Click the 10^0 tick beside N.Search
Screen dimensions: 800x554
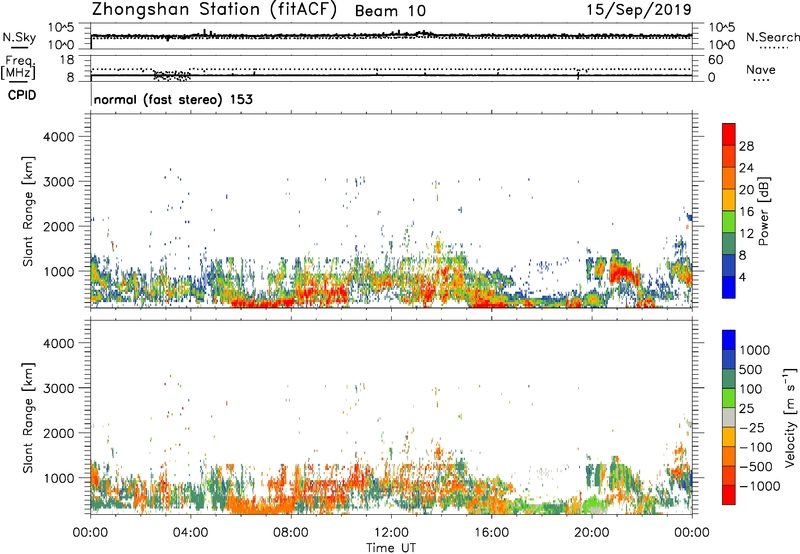721,45
